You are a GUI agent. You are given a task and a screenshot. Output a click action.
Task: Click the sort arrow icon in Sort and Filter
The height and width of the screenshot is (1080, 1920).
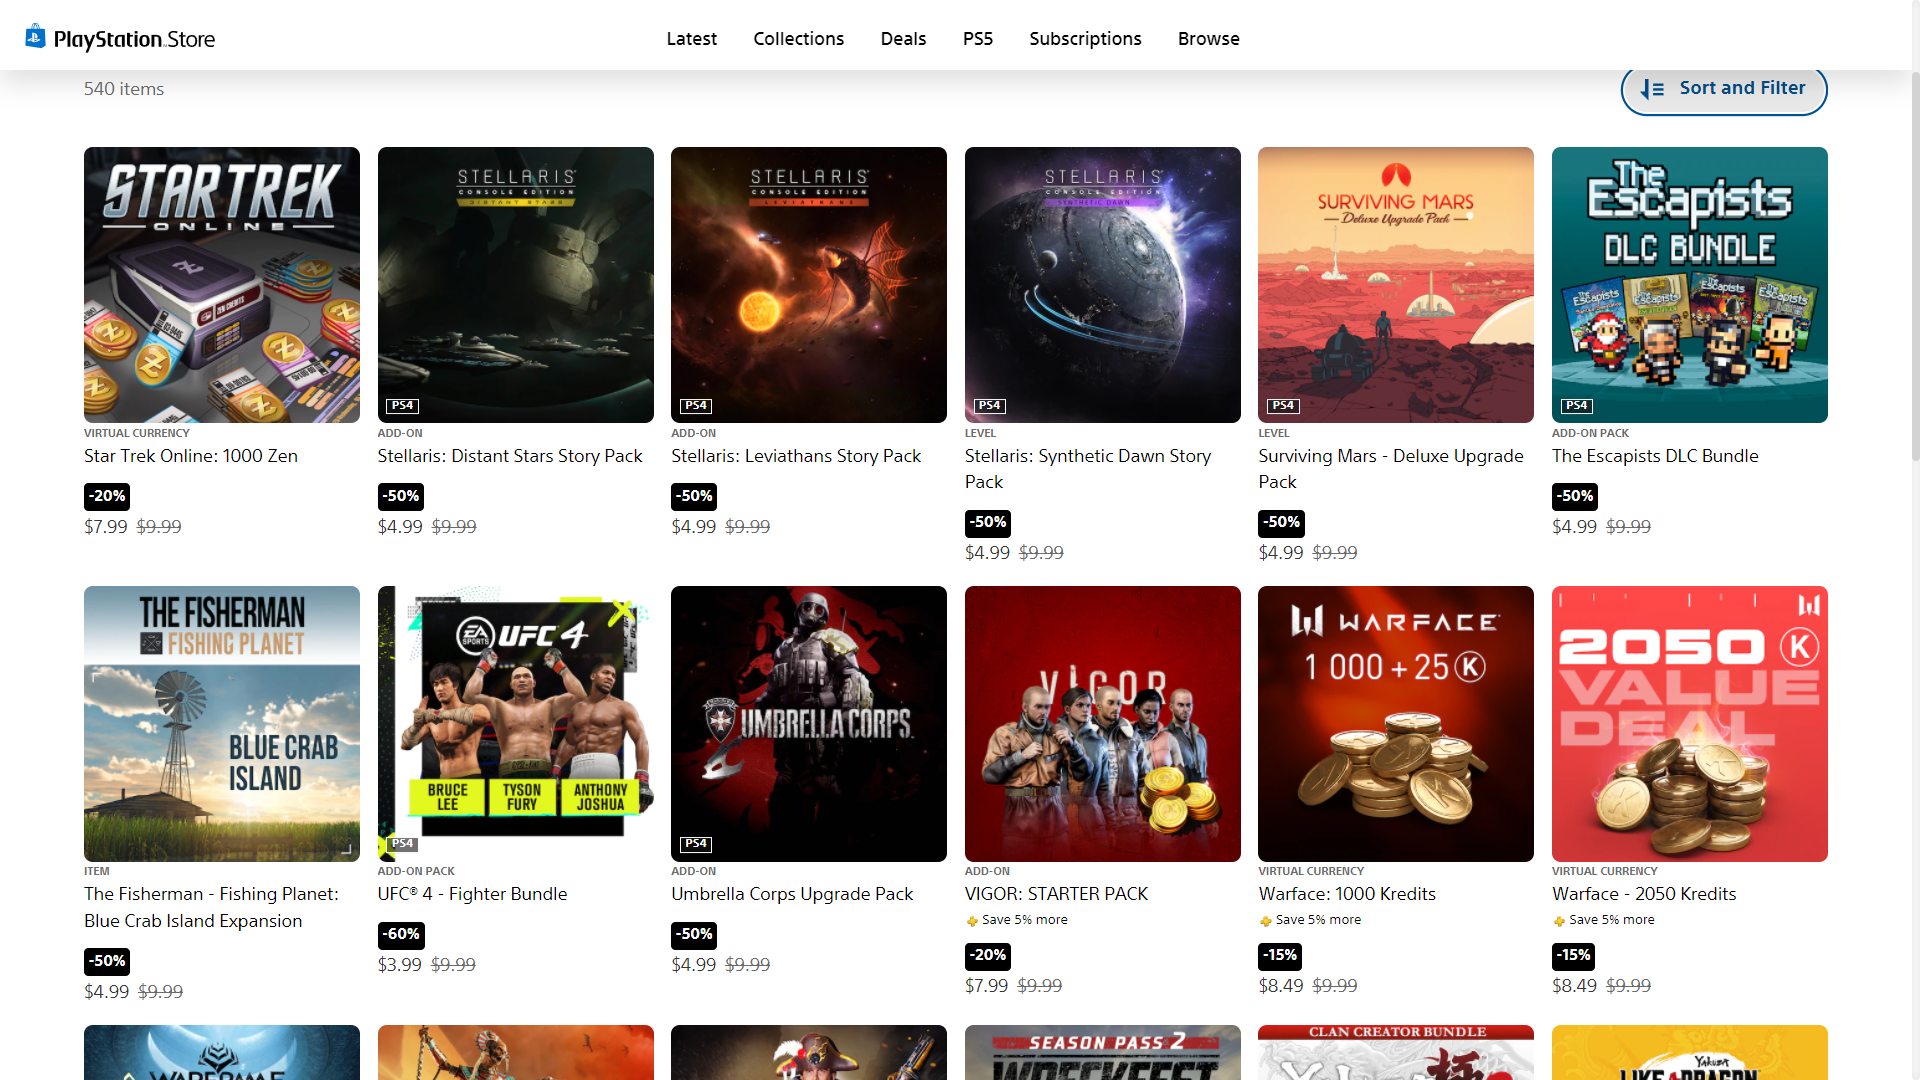pyautogui.click(x=1652, y=89)
